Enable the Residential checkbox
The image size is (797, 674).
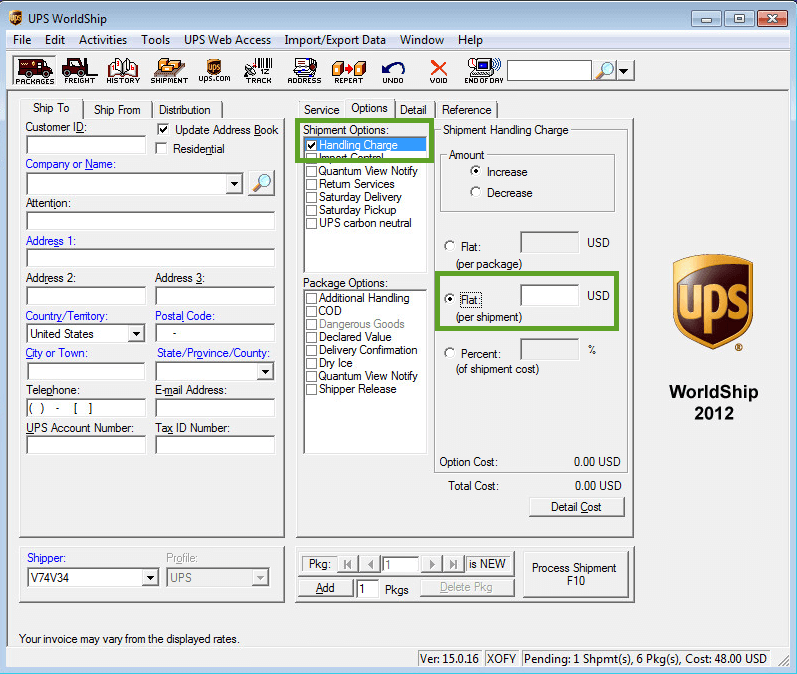click(161, 148)
